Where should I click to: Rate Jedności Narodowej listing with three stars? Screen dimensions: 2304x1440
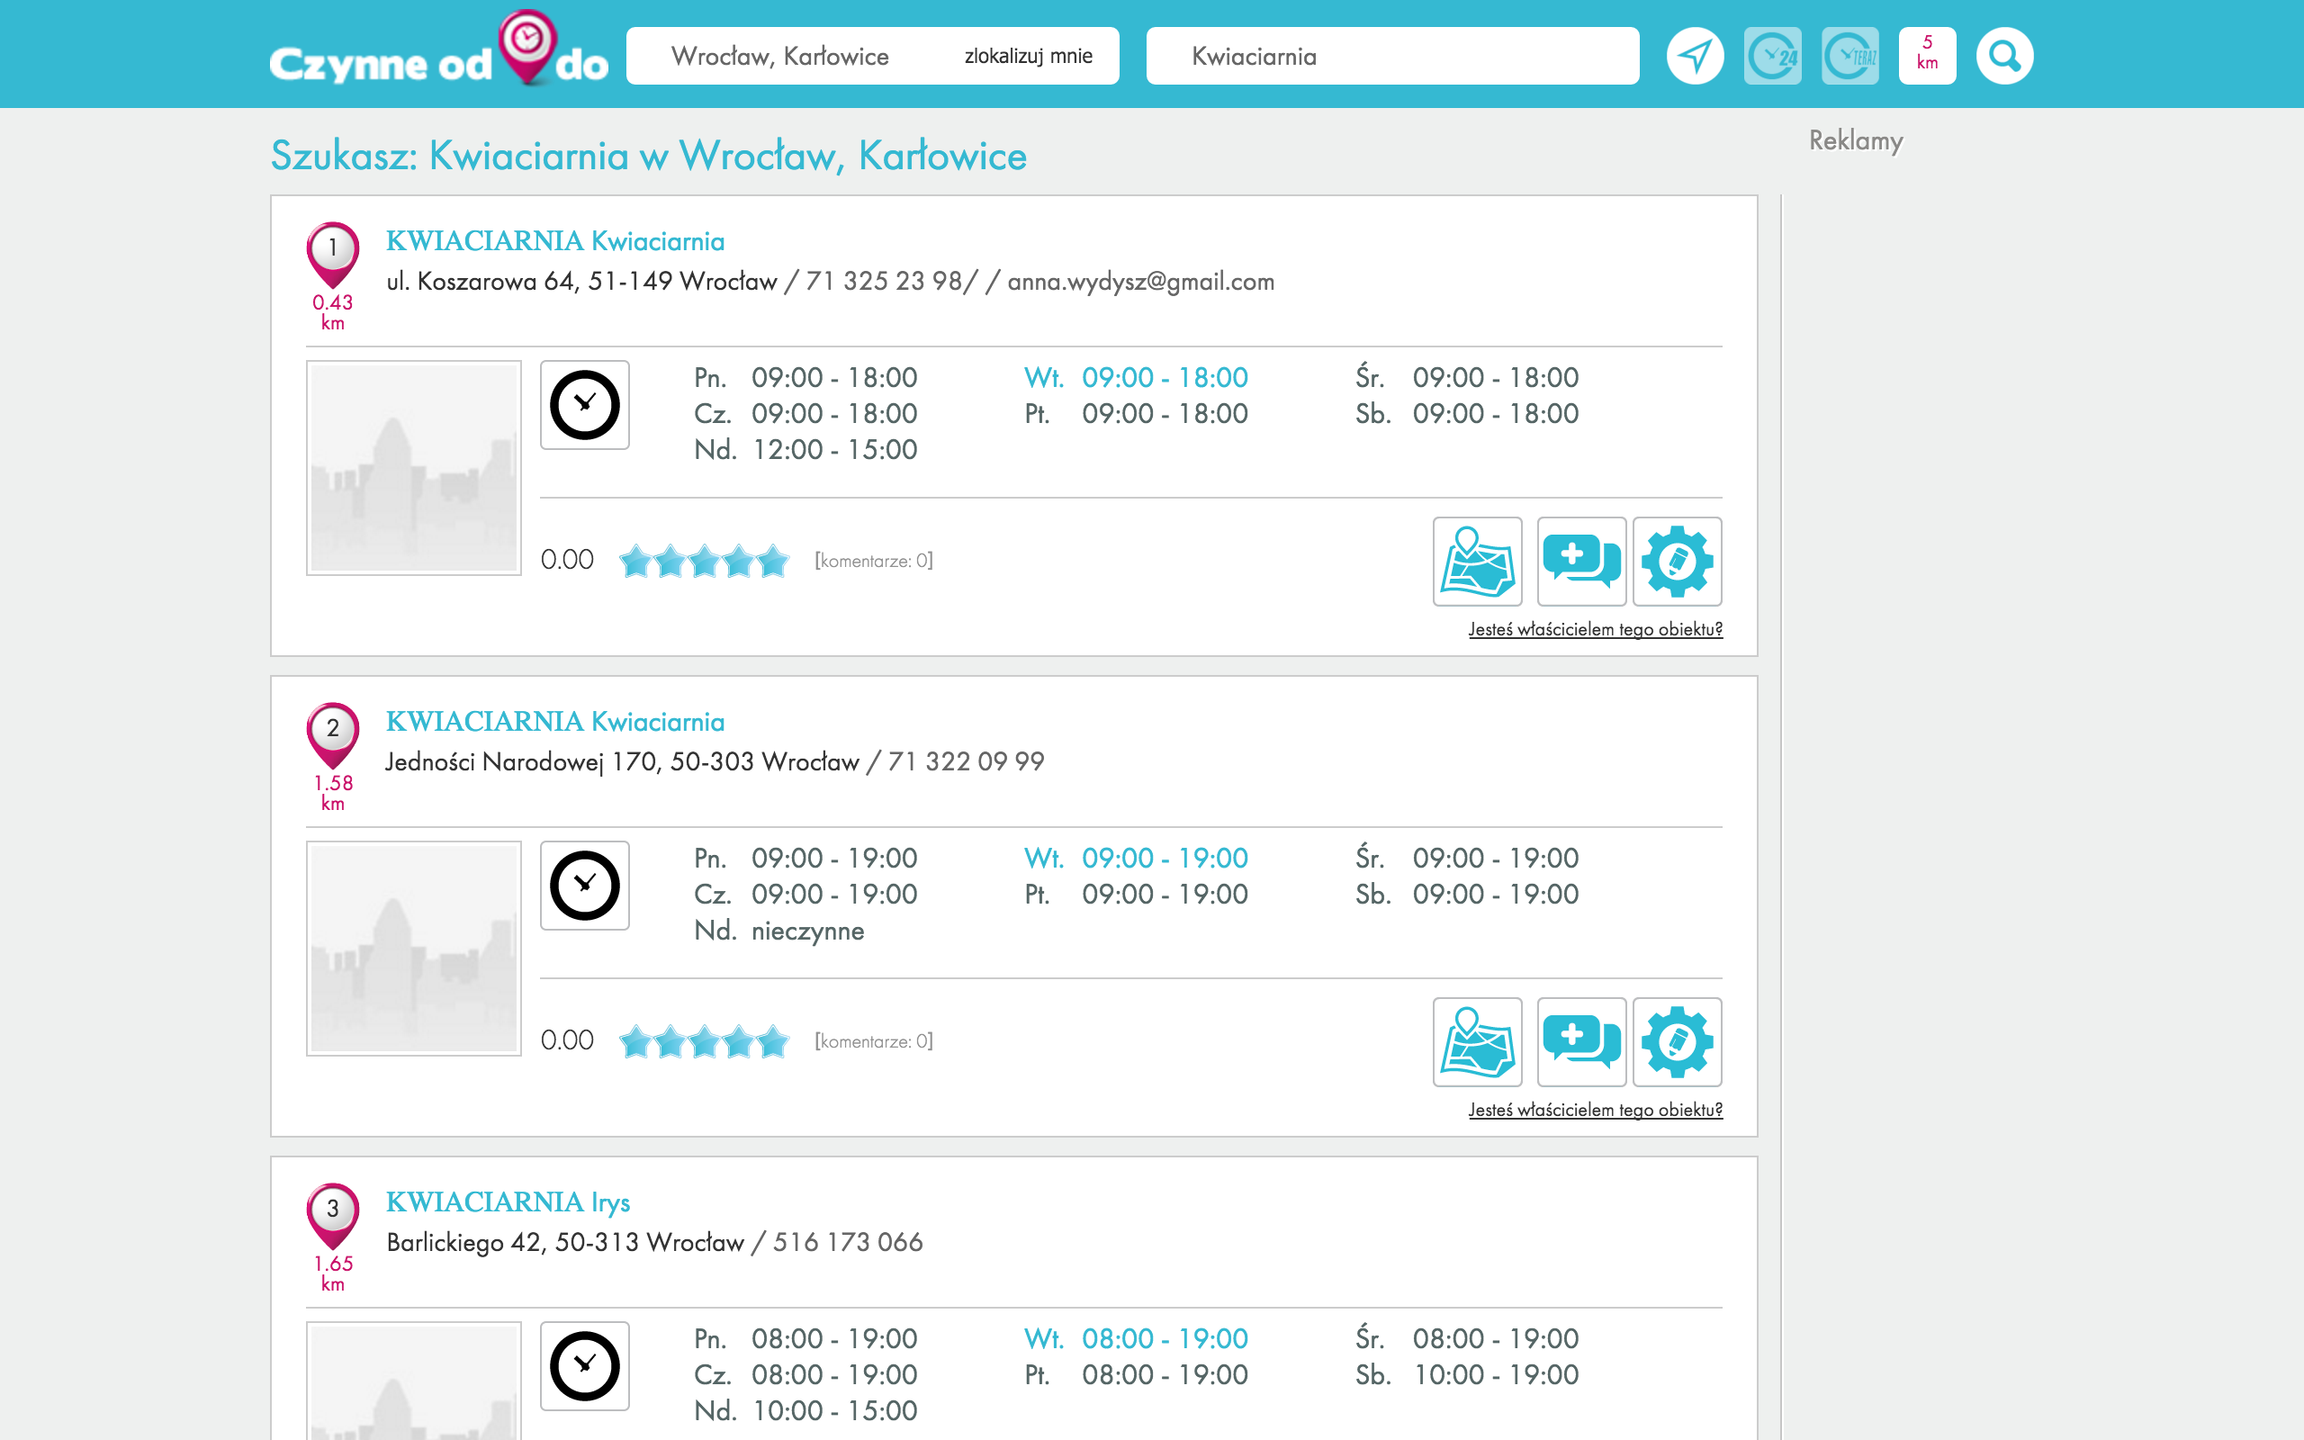click(x=704, y=1042)
